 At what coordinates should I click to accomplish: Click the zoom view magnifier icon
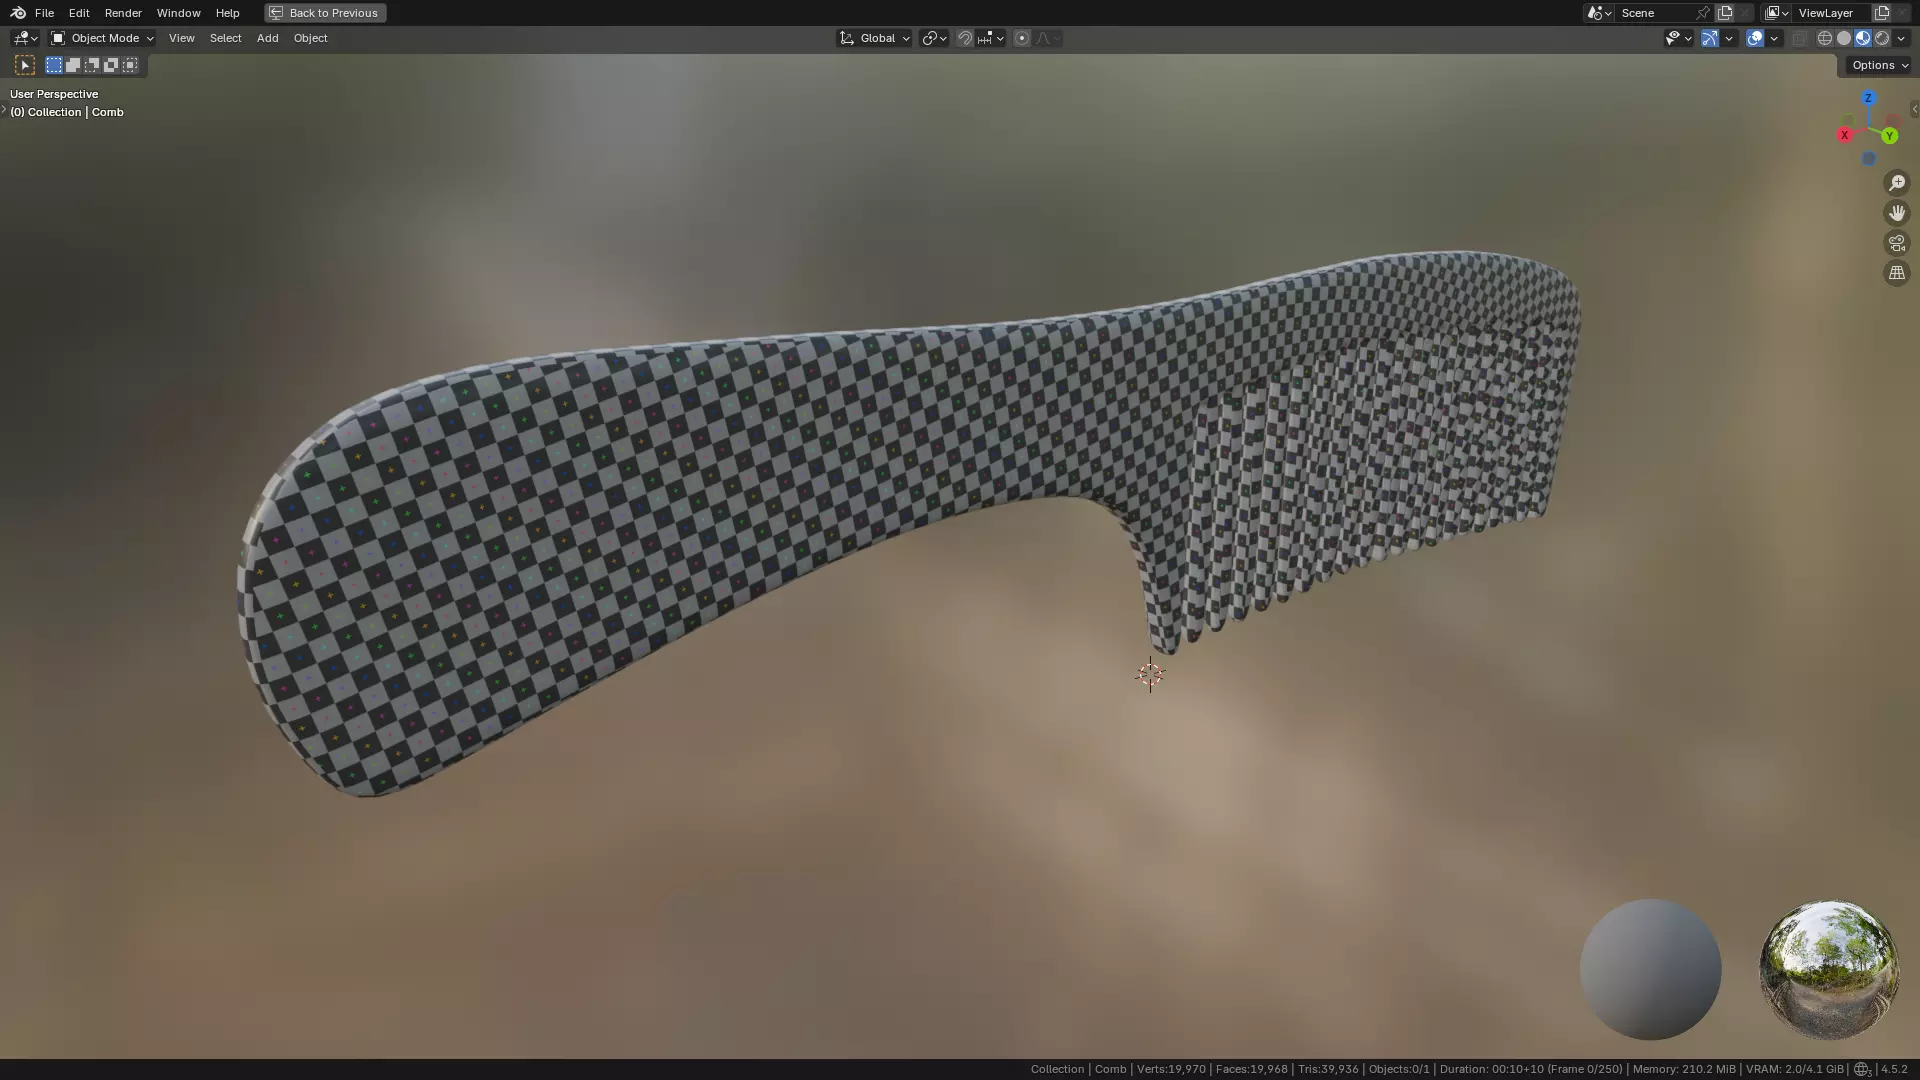[1897, 183]
